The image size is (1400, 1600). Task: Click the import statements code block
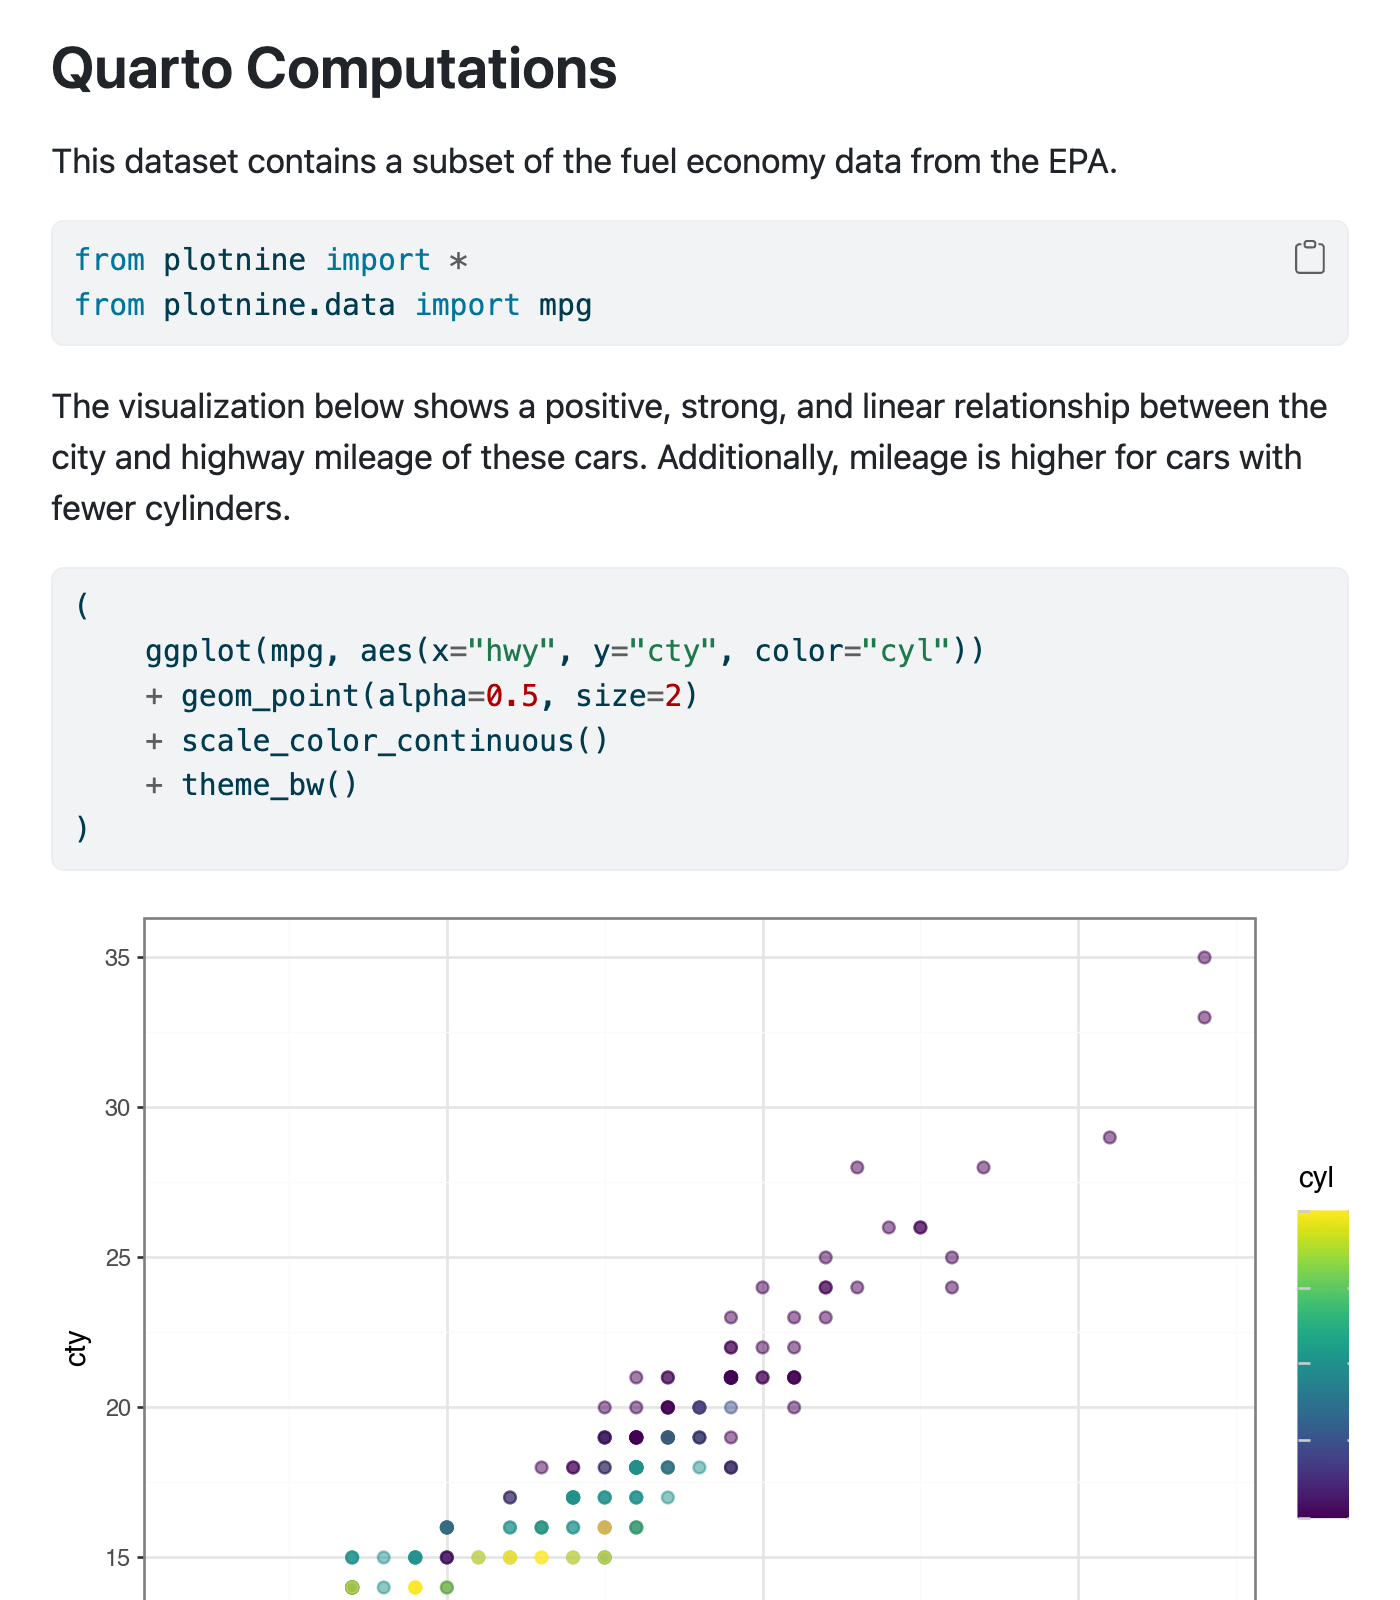pyautogui.click(x=700, y=283)
